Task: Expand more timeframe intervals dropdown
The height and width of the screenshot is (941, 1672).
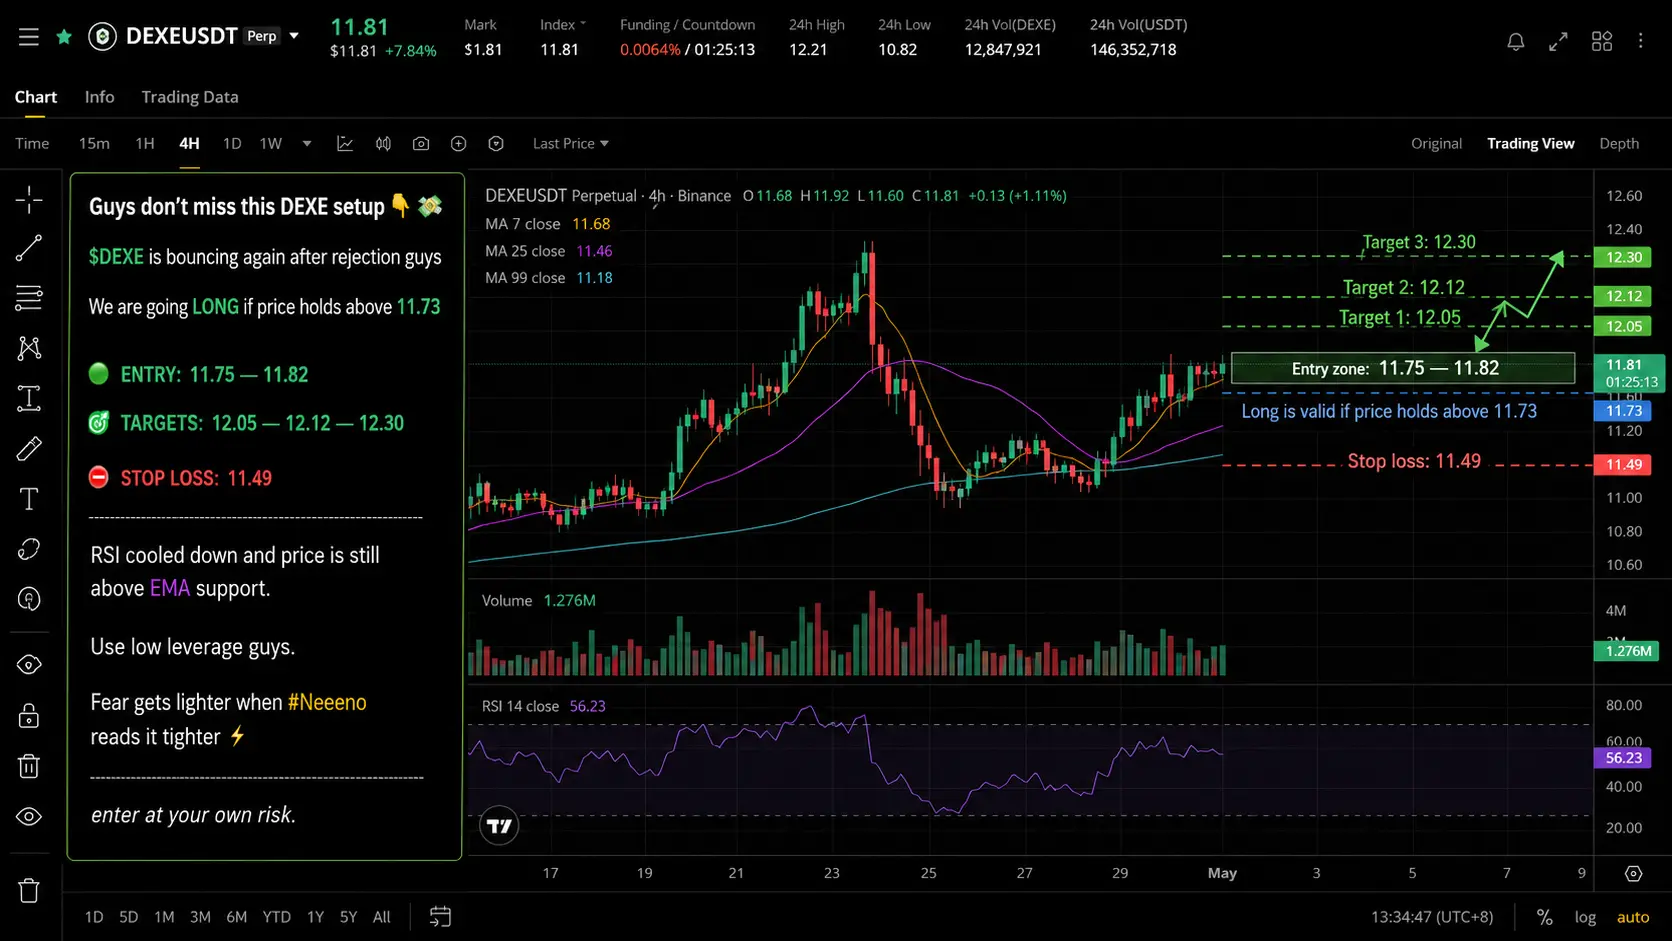Action: [307, 144]
